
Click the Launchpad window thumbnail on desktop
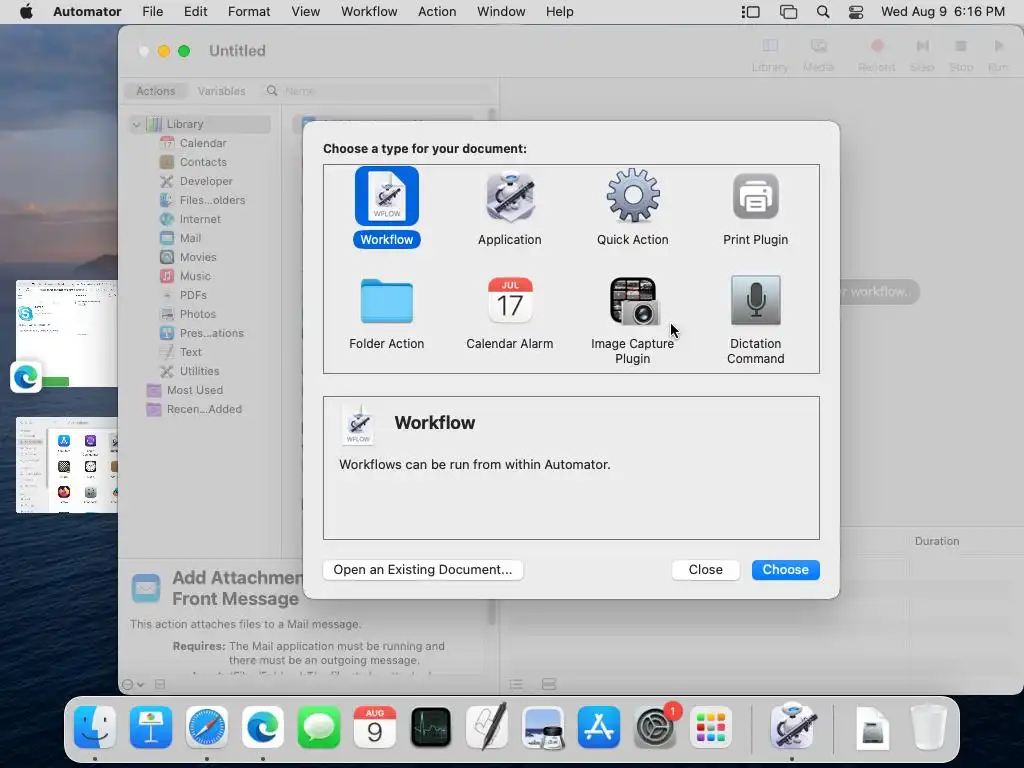click(x=67, y=465)
